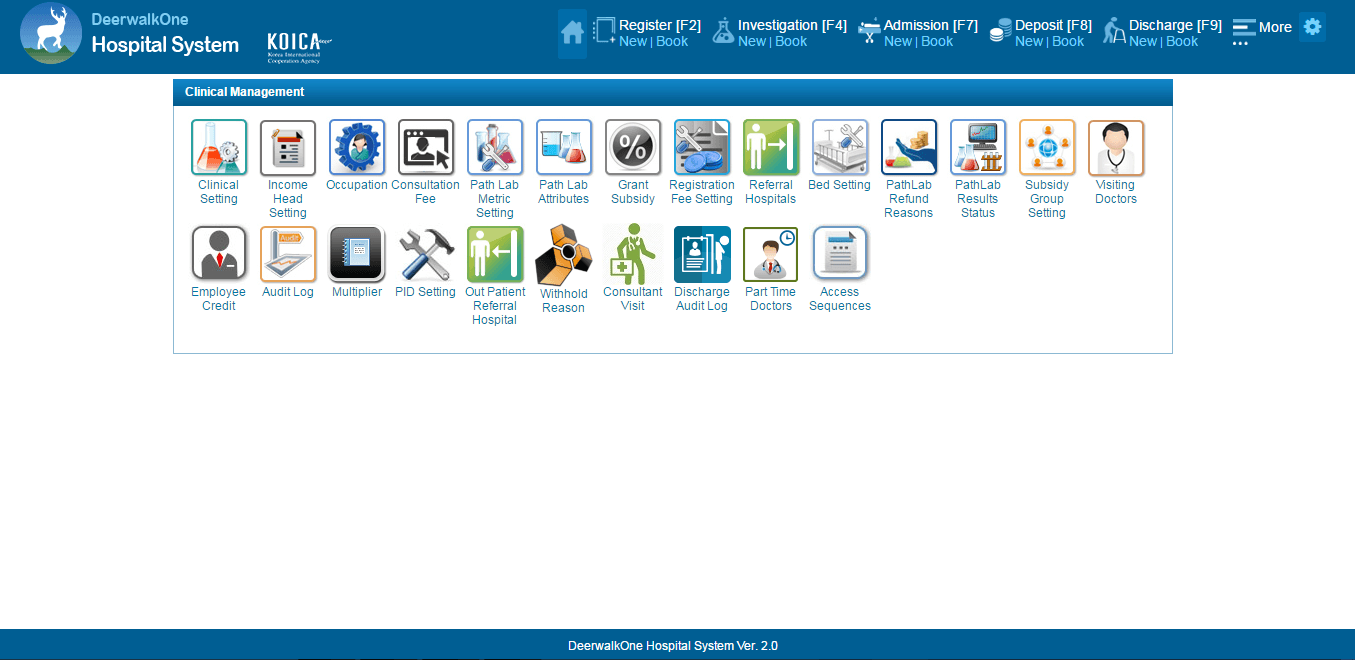Open Path Lab Attributes icon
This screenshot has width=1355, height=660.
pos(564,148)
